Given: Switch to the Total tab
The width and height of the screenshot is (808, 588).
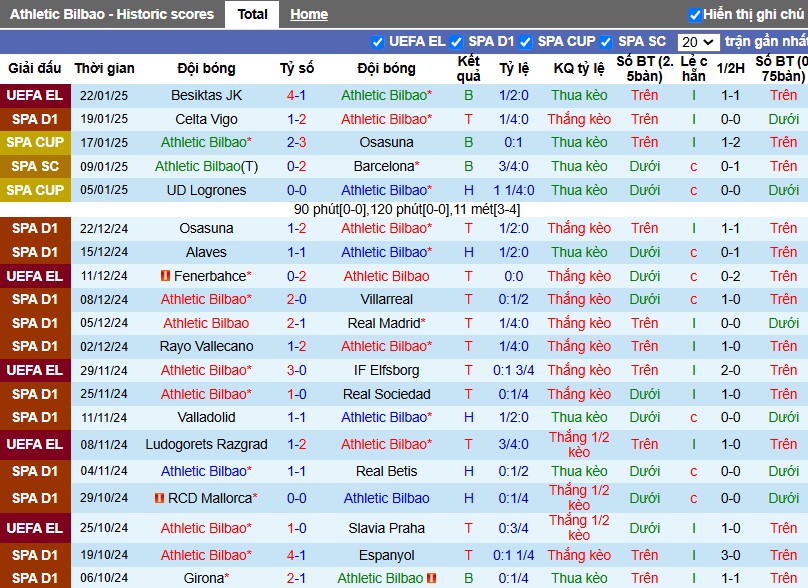Looking at the screenshot, I should pos(252,14).
